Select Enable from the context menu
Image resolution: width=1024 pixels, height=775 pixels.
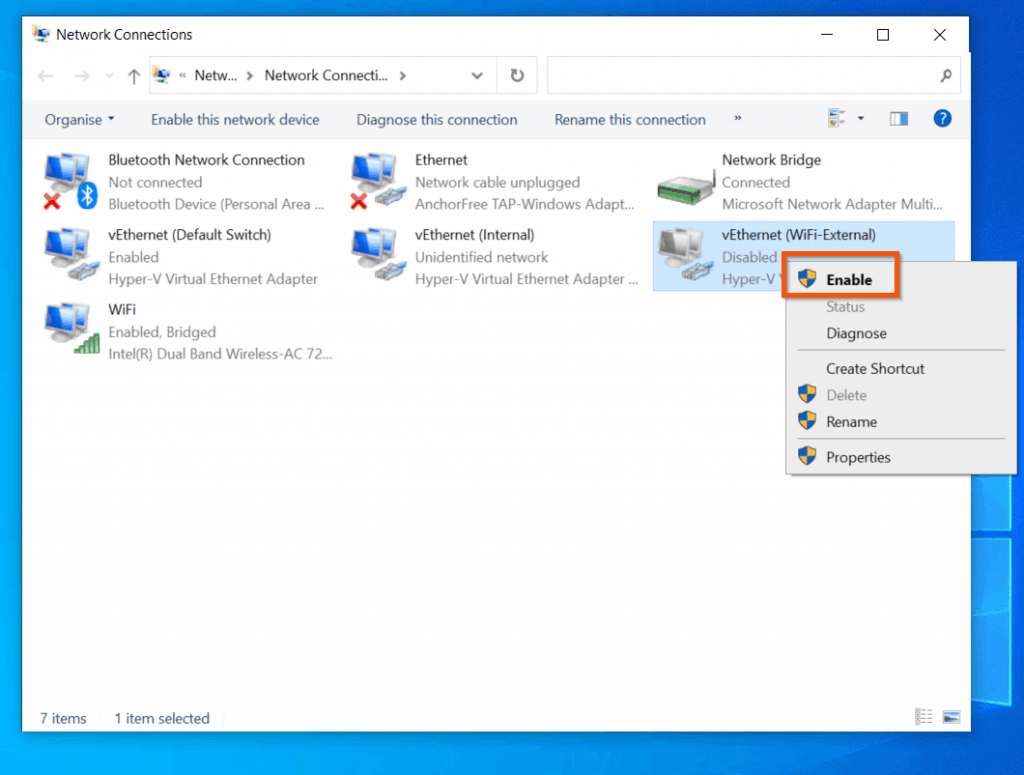(851, 278)
